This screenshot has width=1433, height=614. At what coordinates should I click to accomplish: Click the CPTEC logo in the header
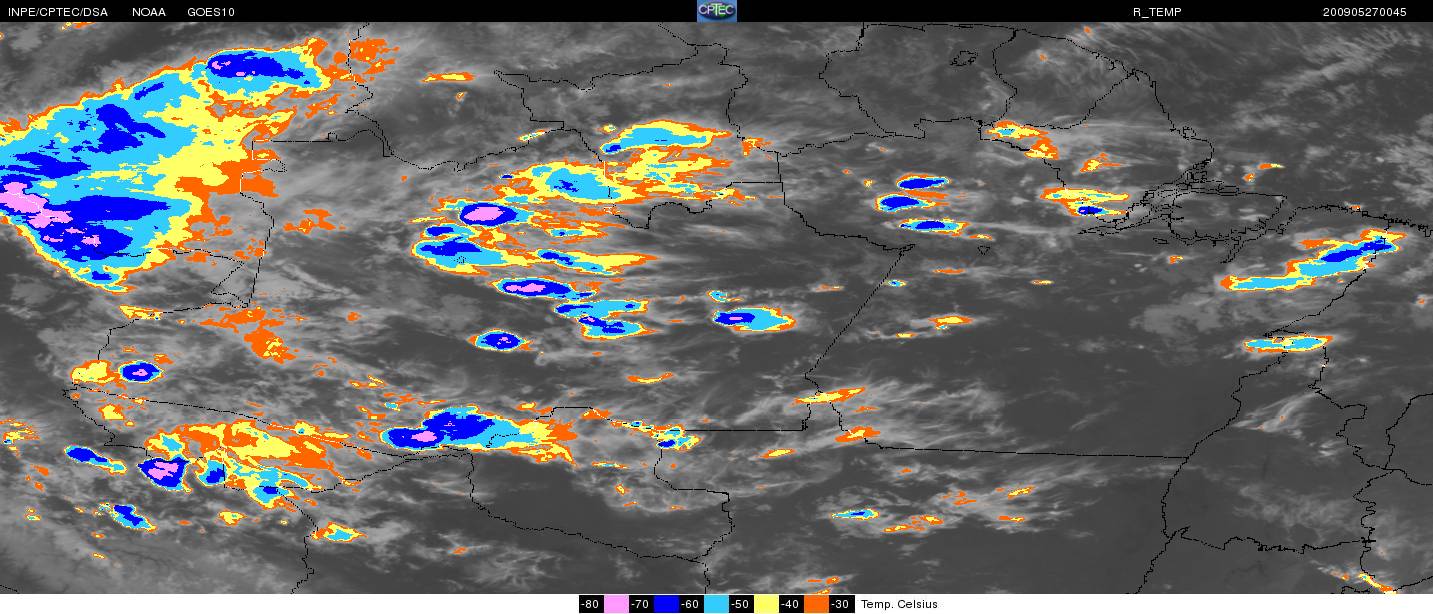[x=716, y=11]
